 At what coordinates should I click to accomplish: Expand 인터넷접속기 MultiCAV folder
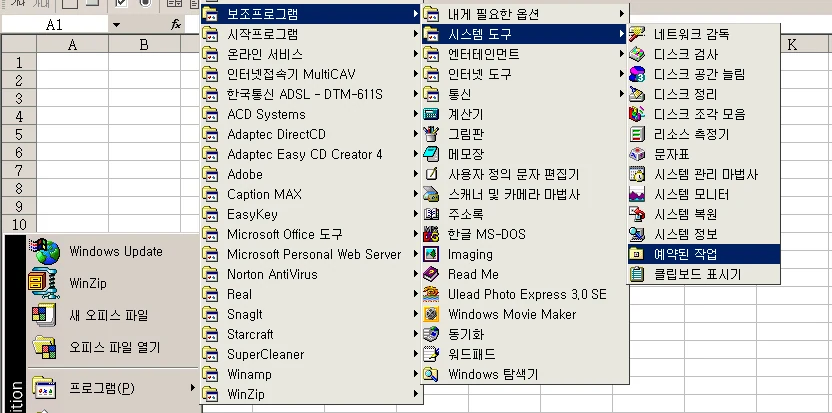pyautogui.click(x=311, y=74)
